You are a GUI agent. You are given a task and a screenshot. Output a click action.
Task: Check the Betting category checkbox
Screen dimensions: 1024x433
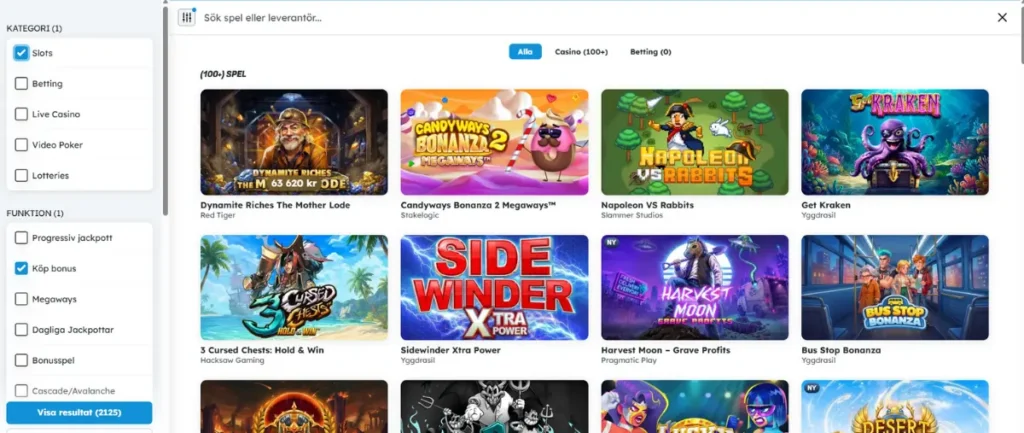pos(21,84)
